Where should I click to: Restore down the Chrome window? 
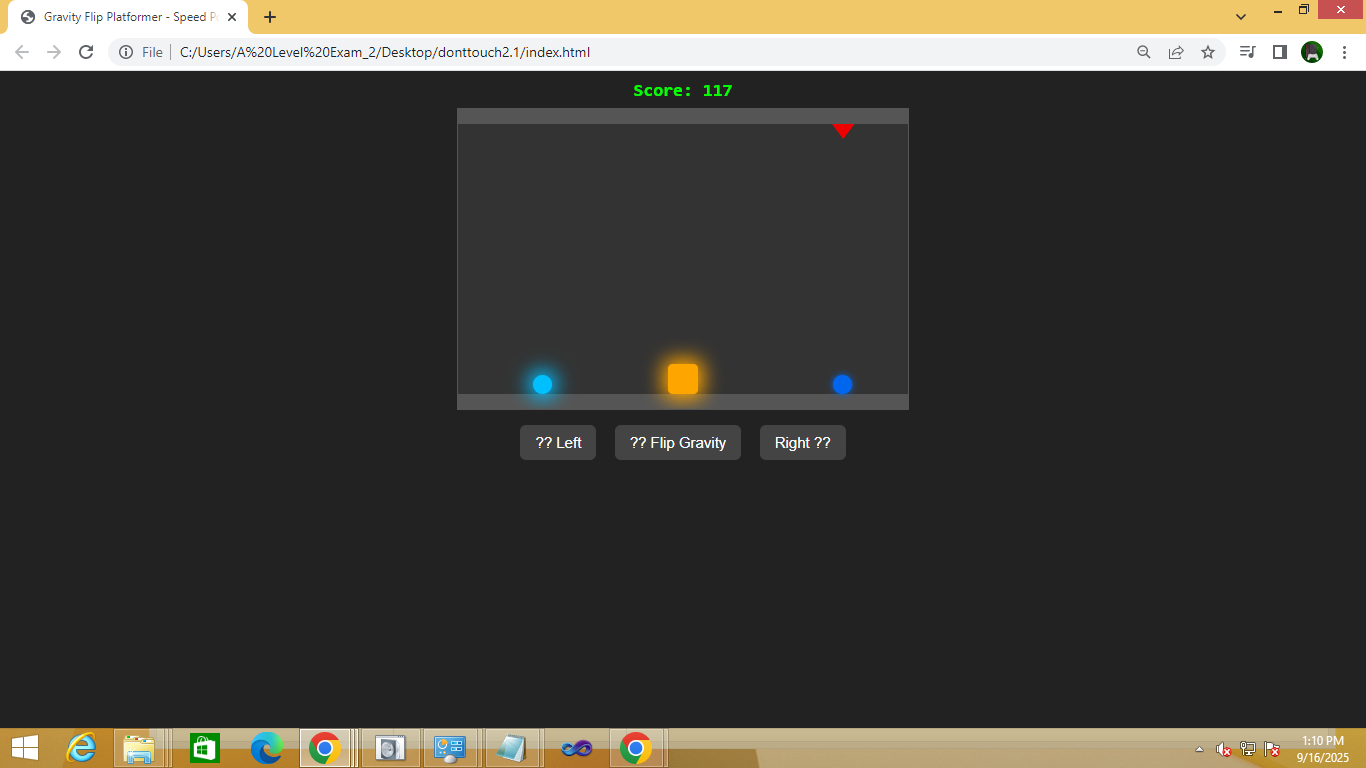(1304, 10)
